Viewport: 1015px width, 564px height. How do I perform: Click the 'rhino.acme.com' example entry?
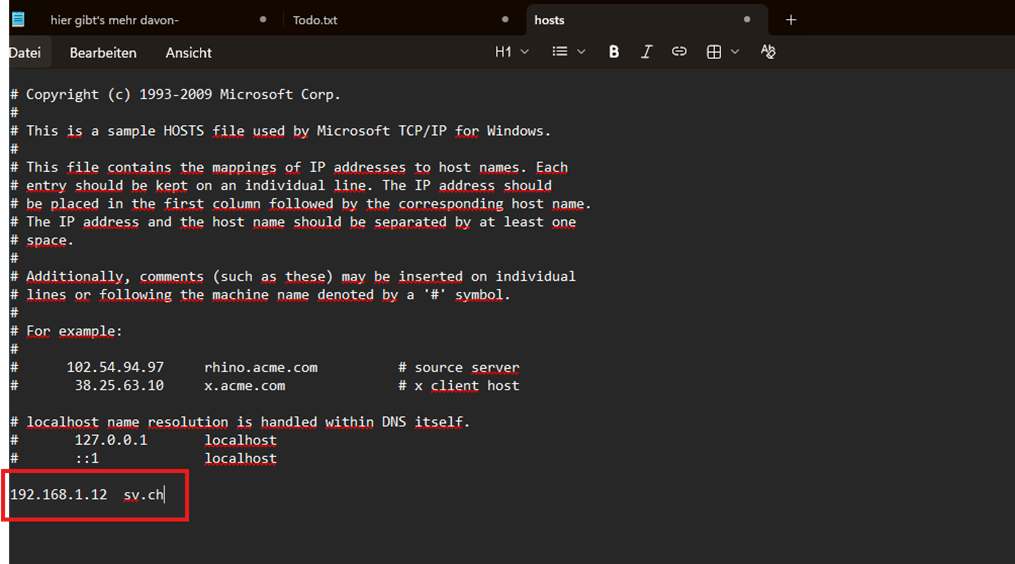[261, 367]
